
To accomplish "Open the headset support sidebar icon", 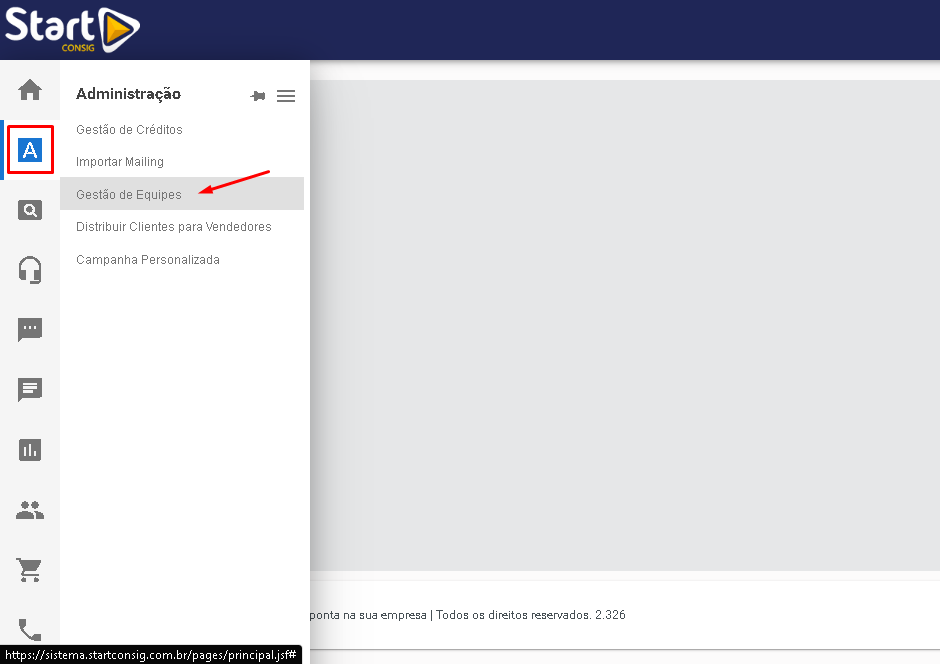I will (30, 270).
